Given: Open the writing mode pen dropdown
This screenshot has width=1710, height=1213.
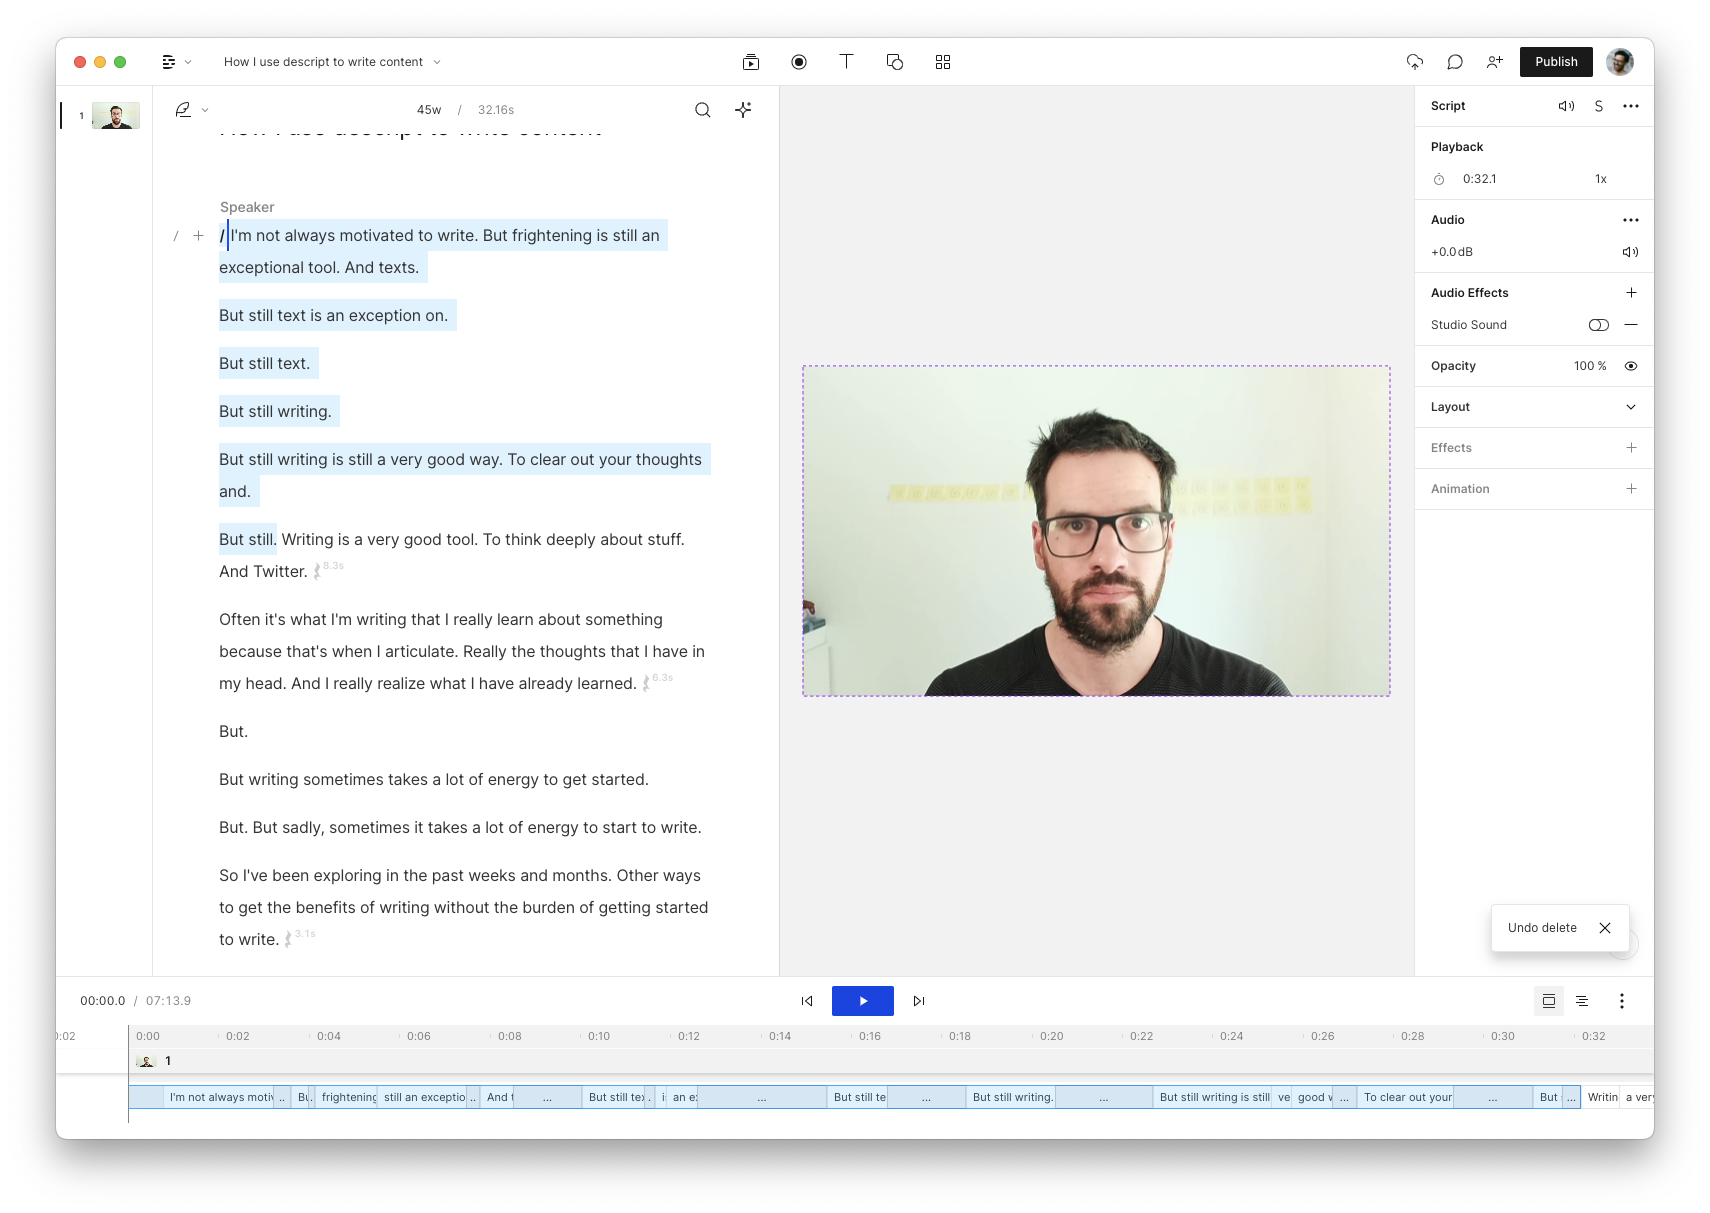Looking at the screenshot, I should tap(191, 110).
